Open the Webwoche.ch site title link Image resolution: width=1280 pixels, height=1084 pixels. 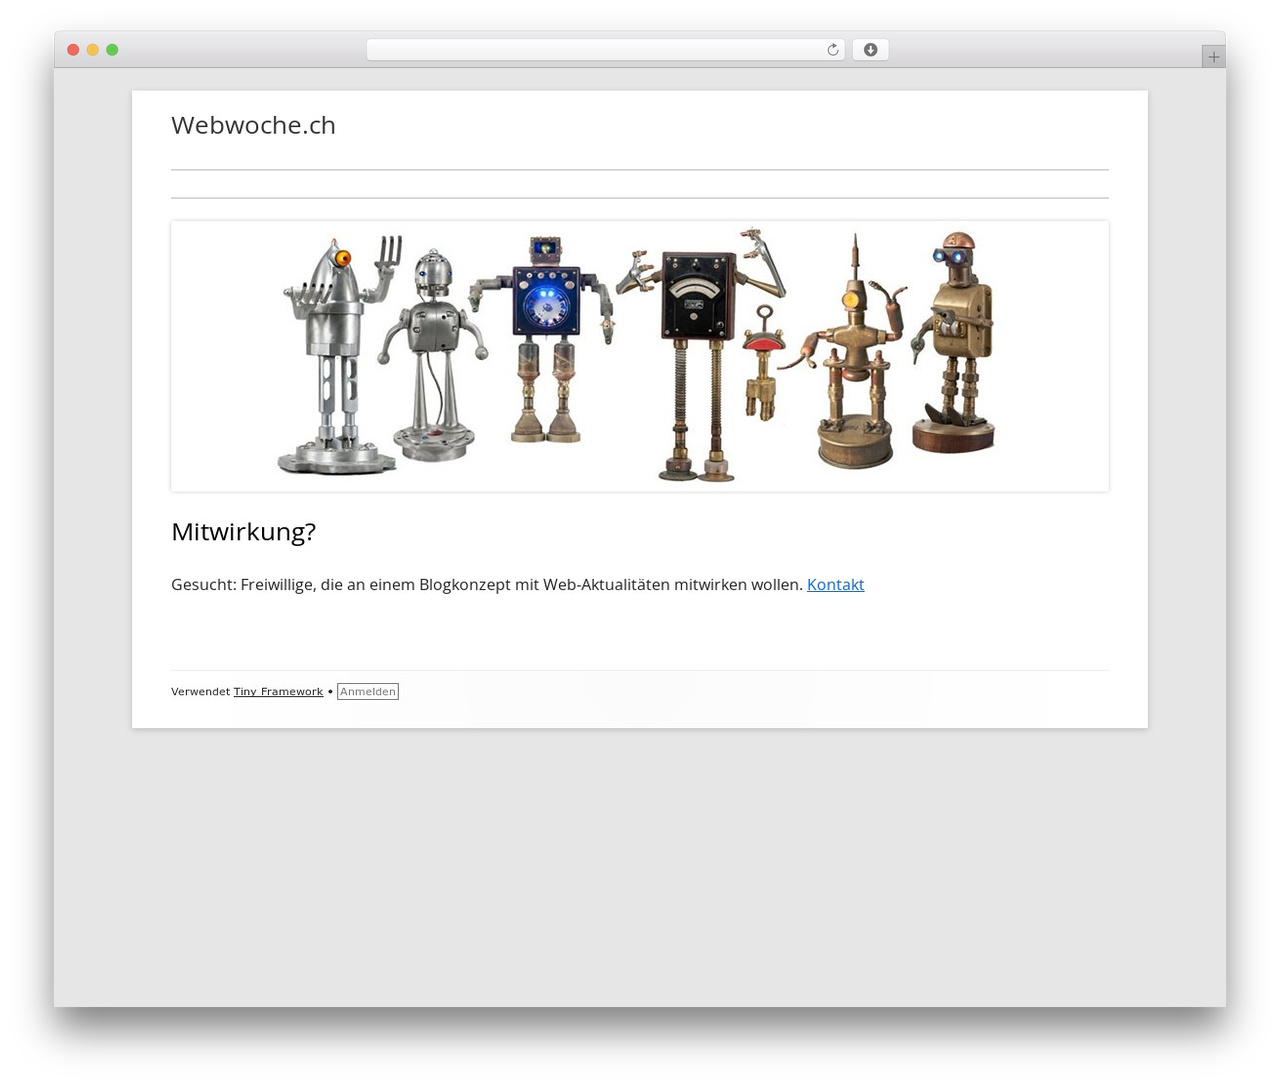click(253, 125)
